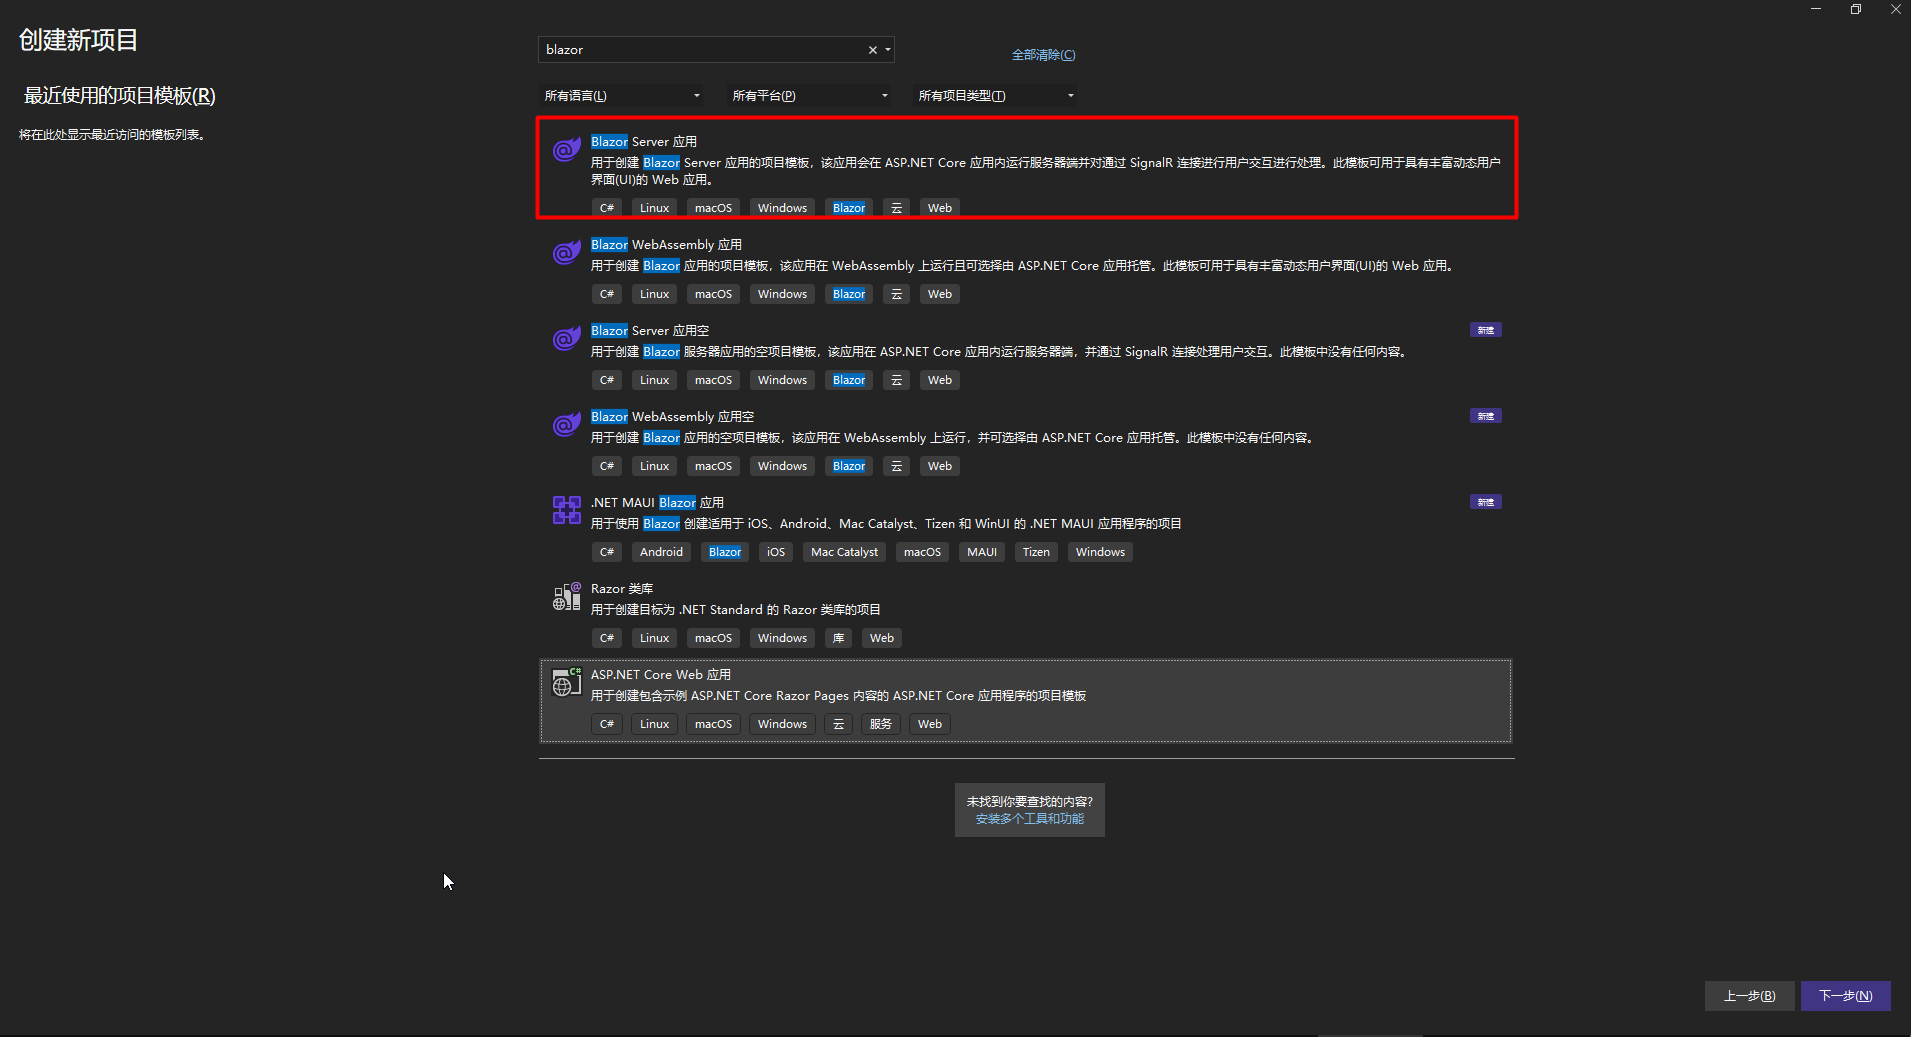Screen dimensions: 1911x1037
Task: Clear the blazor search text with X
Action: (872, 50)
